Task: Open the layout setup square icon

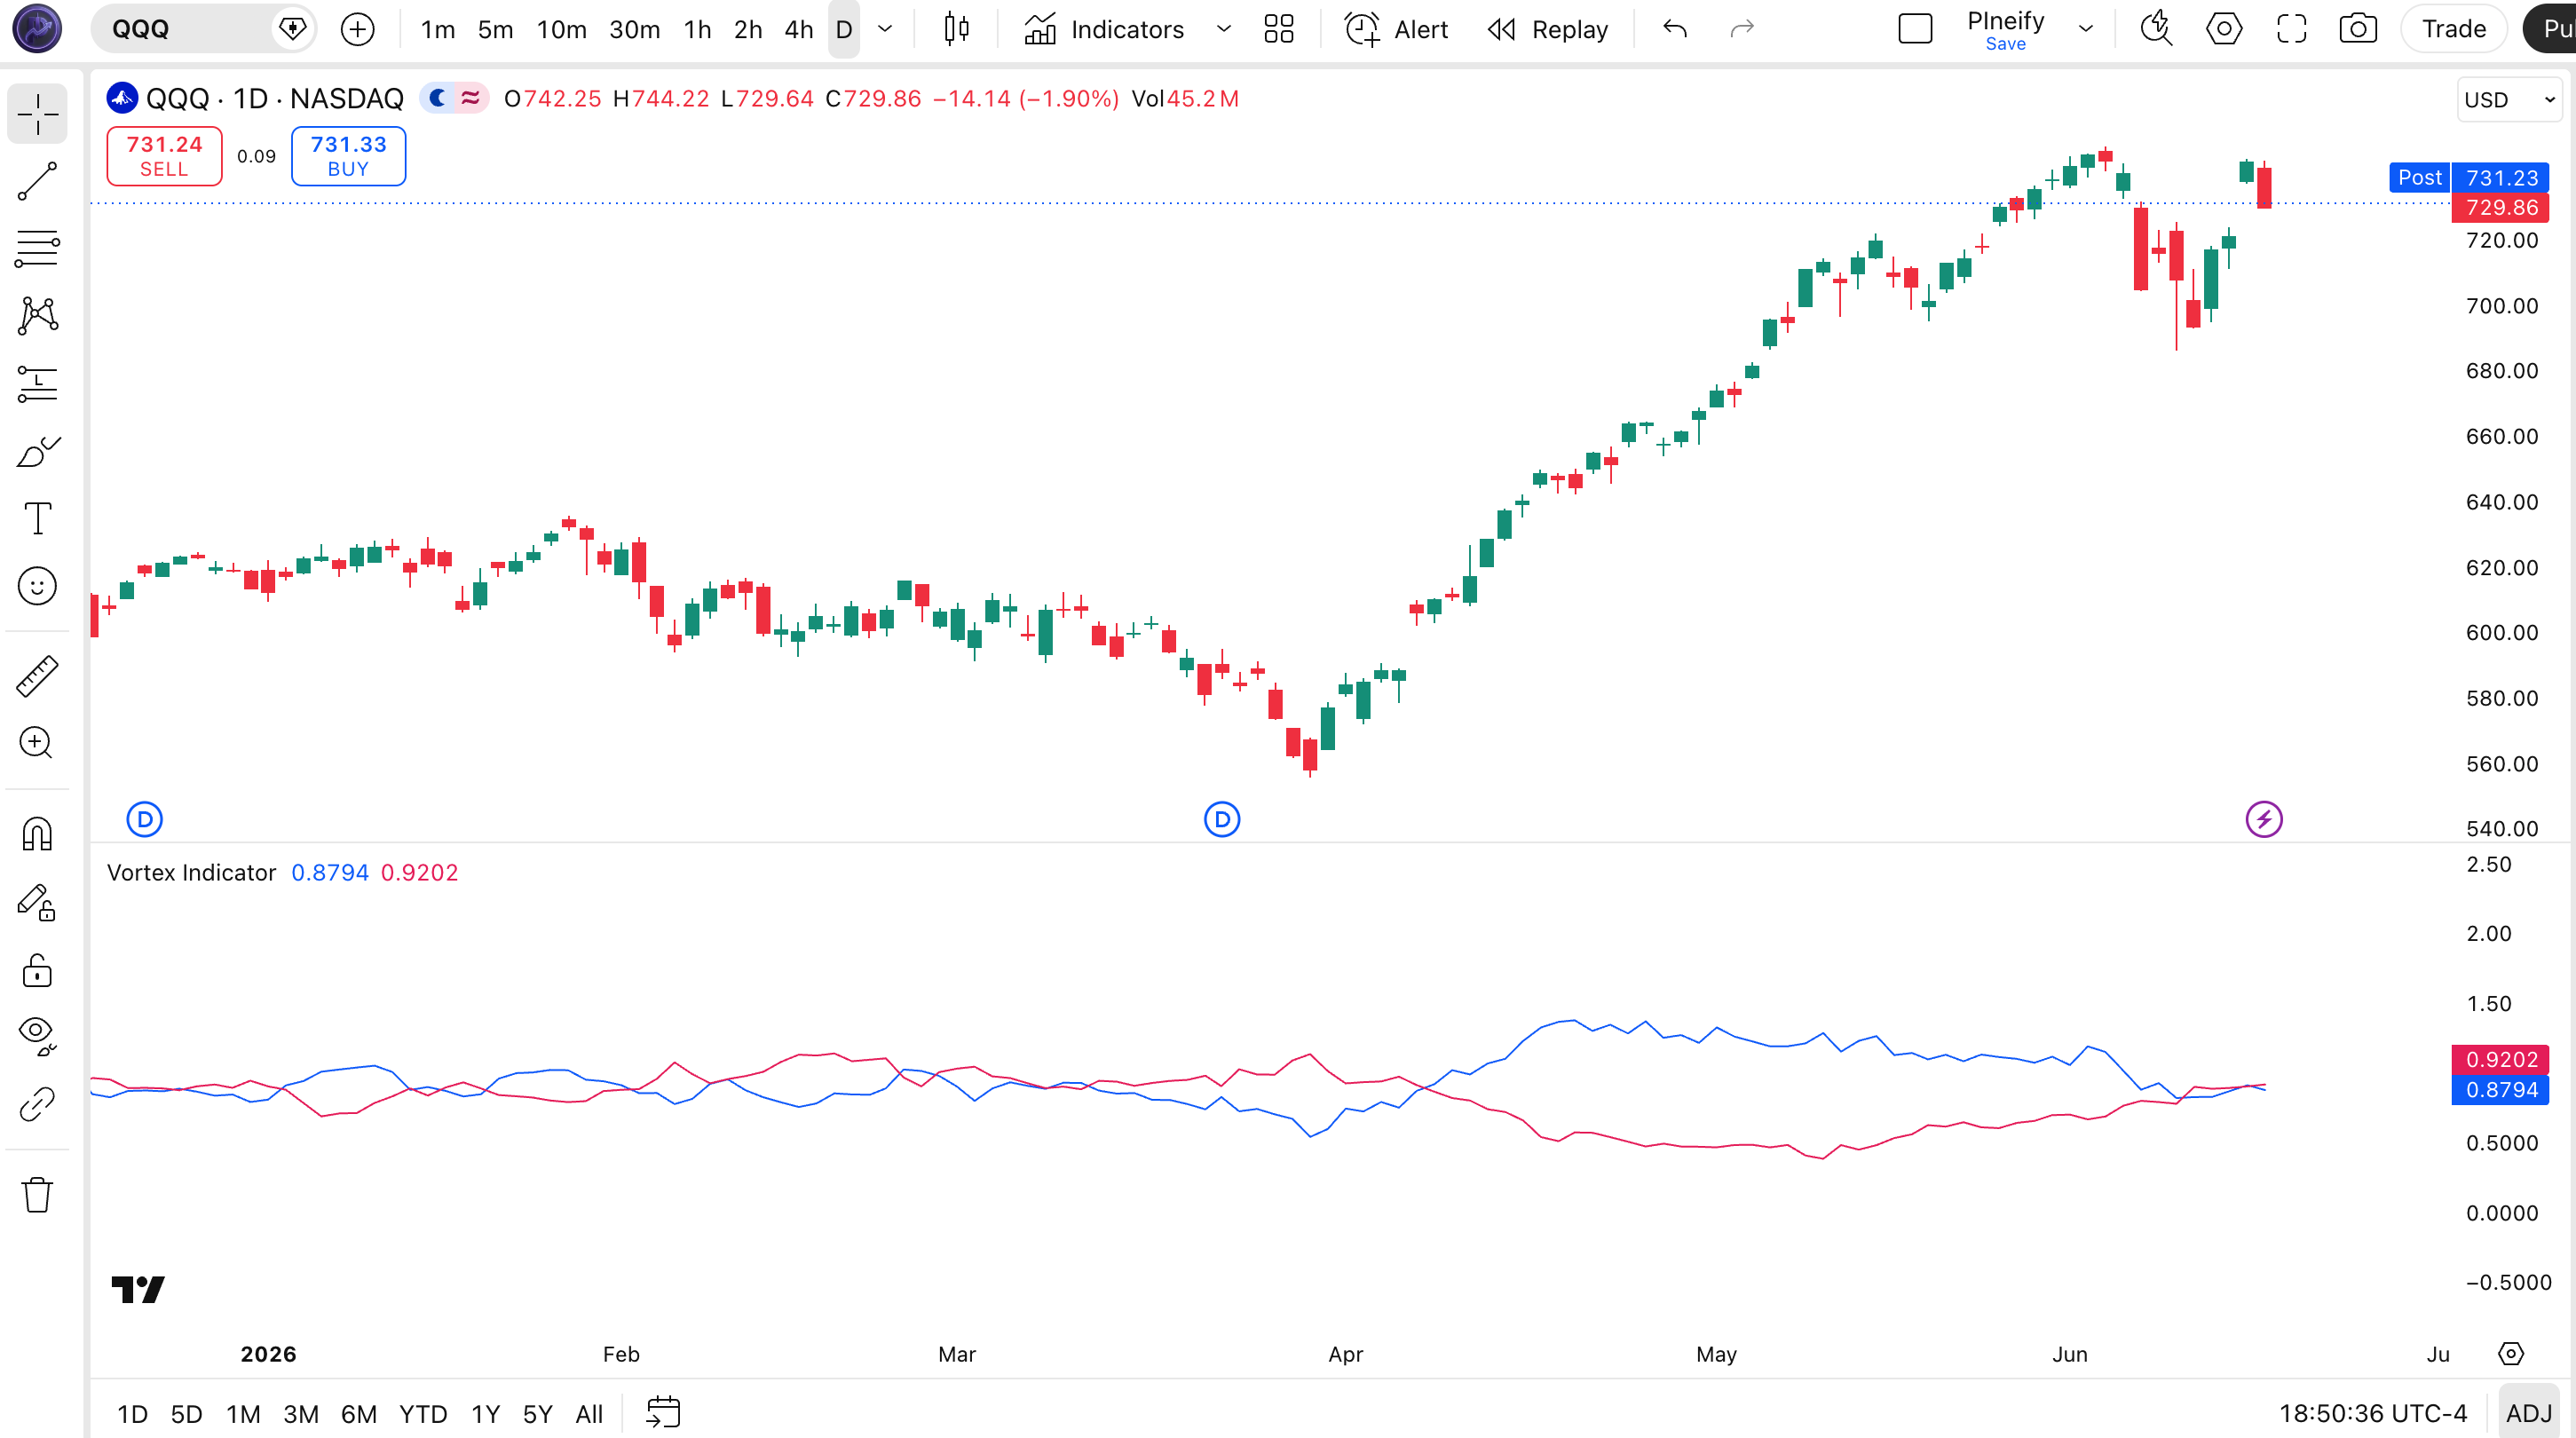Action: click(x=1915, y=29)
